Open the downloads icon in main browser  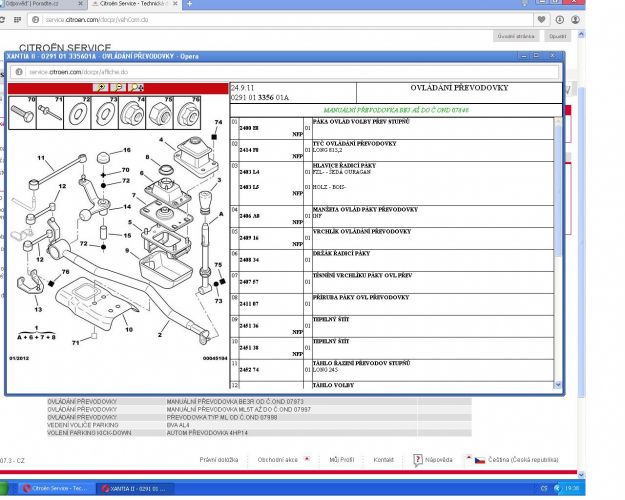point(560,20)
